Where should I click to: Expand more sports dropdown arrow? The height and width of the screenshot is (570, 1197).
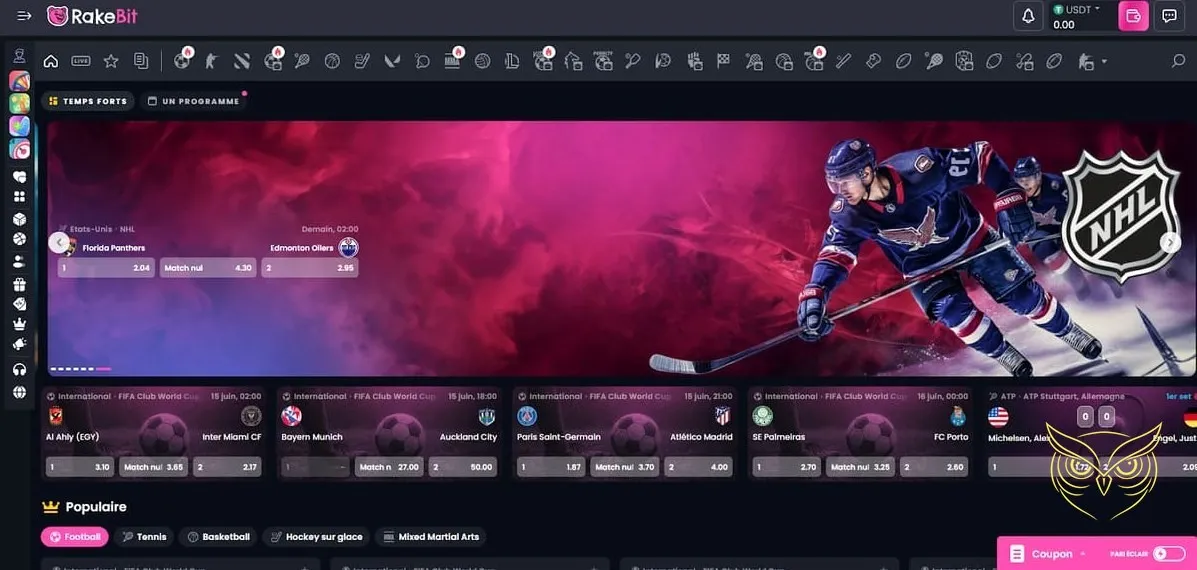click(x=1104, y=62)
